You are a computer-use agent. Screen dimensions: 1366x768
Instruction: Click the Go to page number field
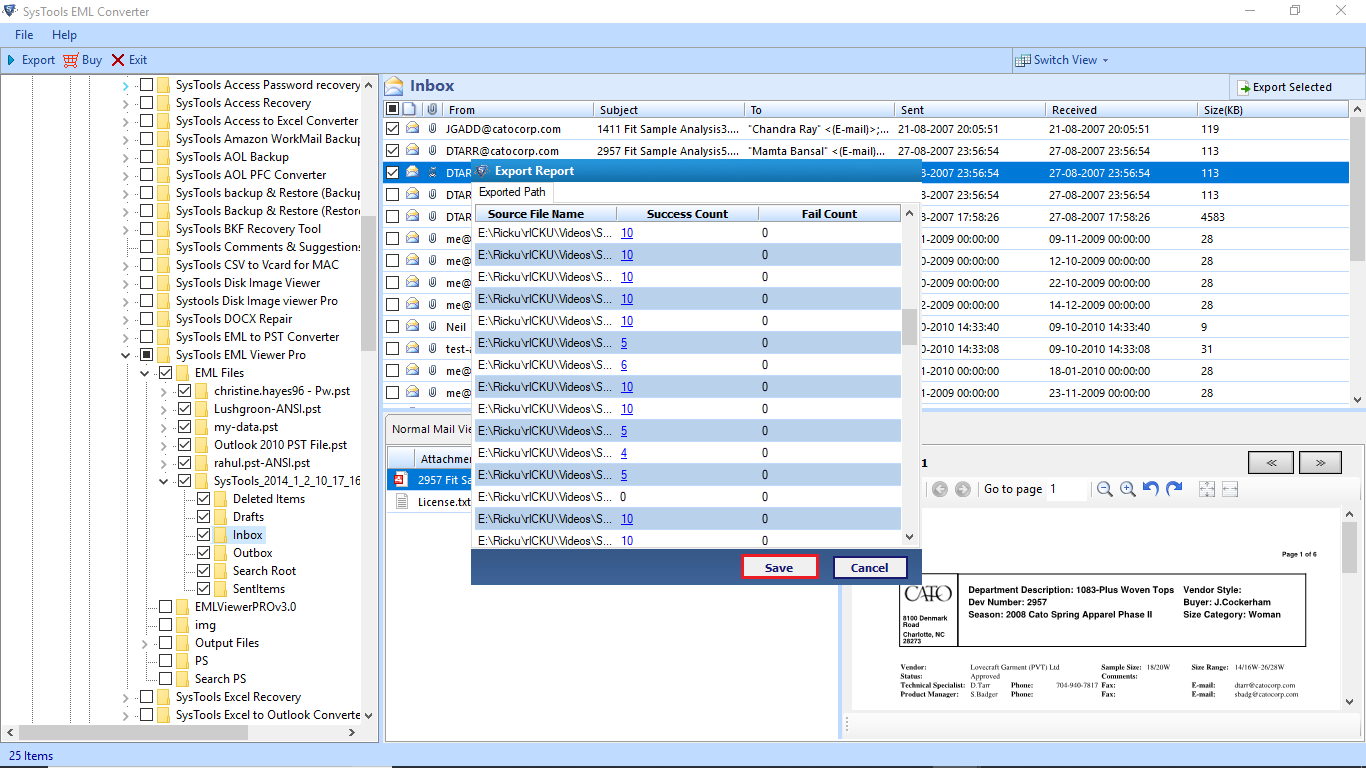tap(1068, 489)
